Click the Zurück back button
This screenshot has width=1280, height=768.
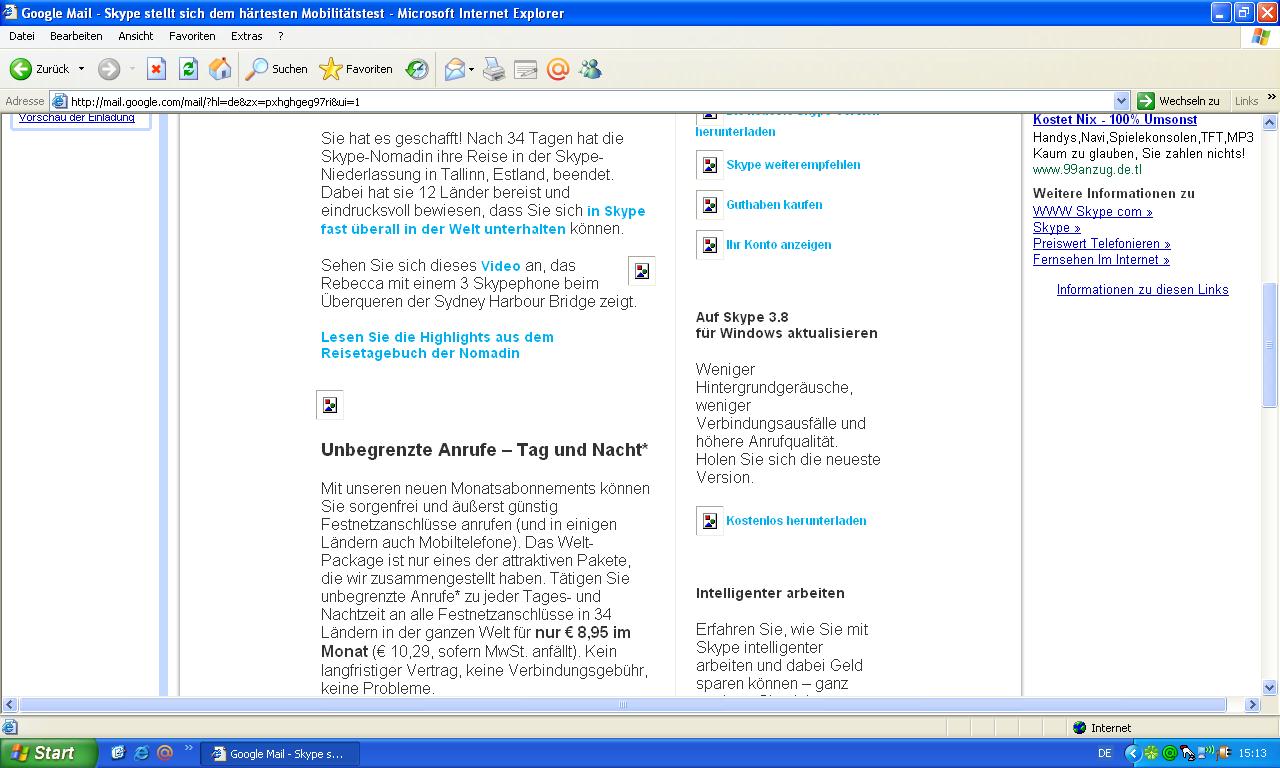click(39, 69)
